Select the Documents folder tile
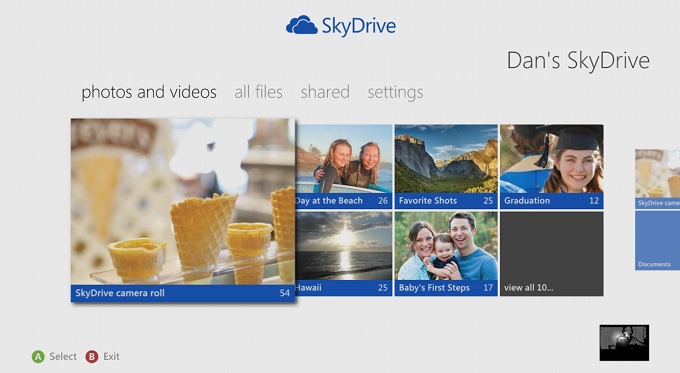Image resolution: width=680 pixels, height=373 pixels. pyautogui.click(x=657, y=240)
